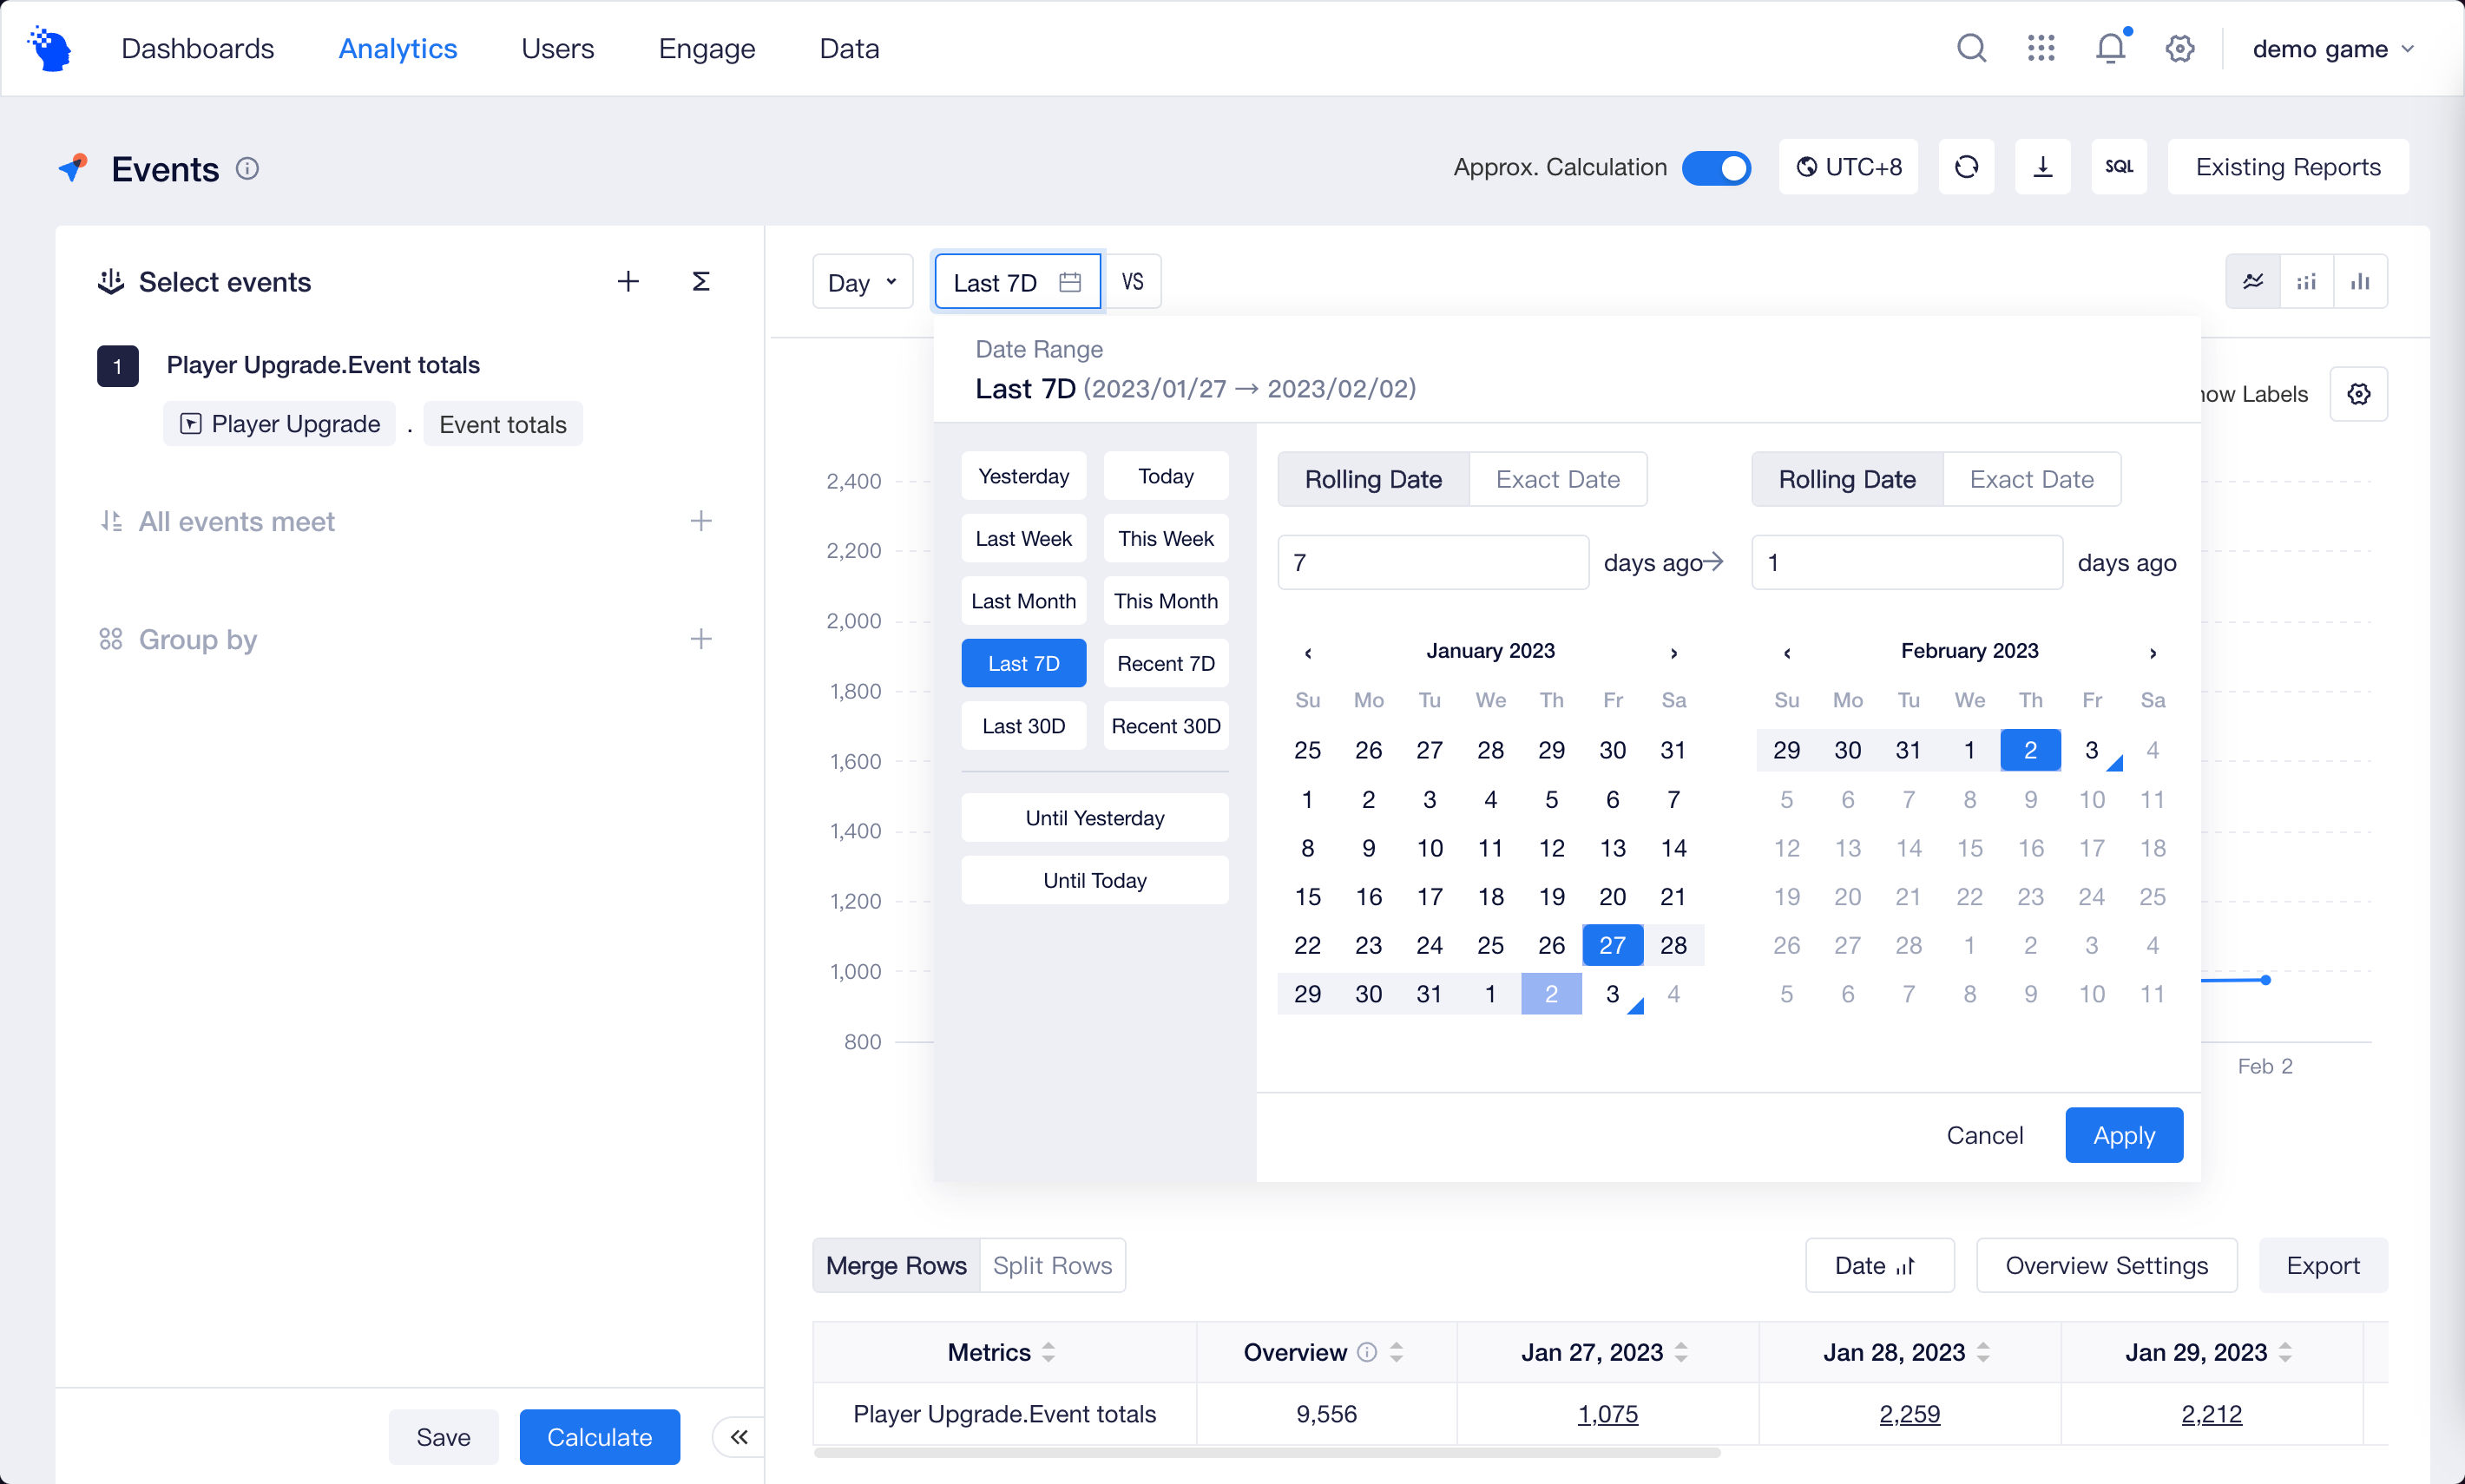Open the Engage menu
This screenshot has width=2465, height=1484.
706,48
